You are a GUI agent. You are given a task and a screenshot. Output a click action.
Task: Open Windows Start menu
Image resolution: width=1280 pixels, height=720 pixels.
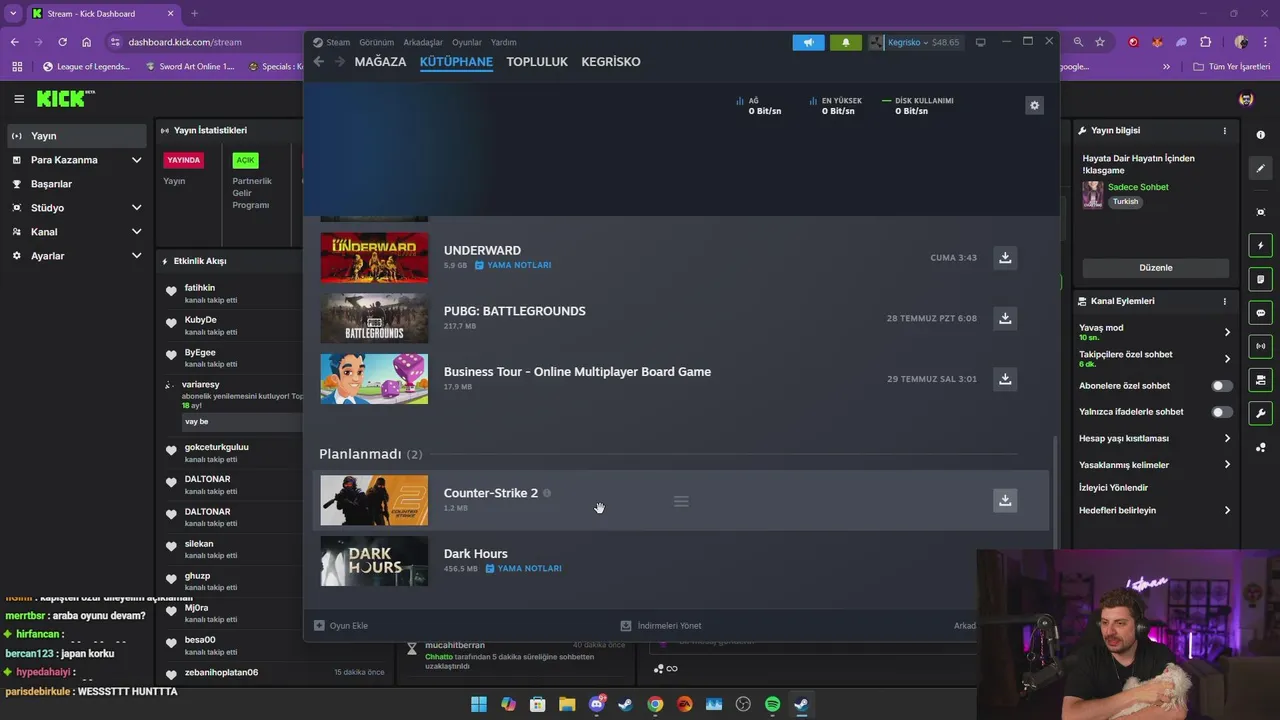[x=478, y=704]
